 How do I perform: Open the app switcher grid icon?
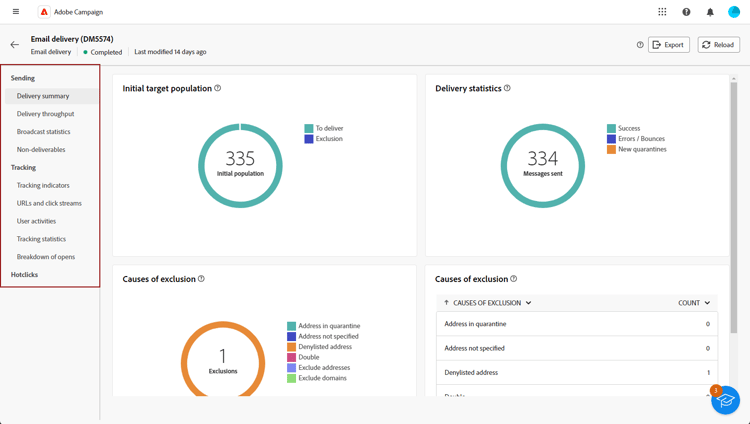point(662,12)
